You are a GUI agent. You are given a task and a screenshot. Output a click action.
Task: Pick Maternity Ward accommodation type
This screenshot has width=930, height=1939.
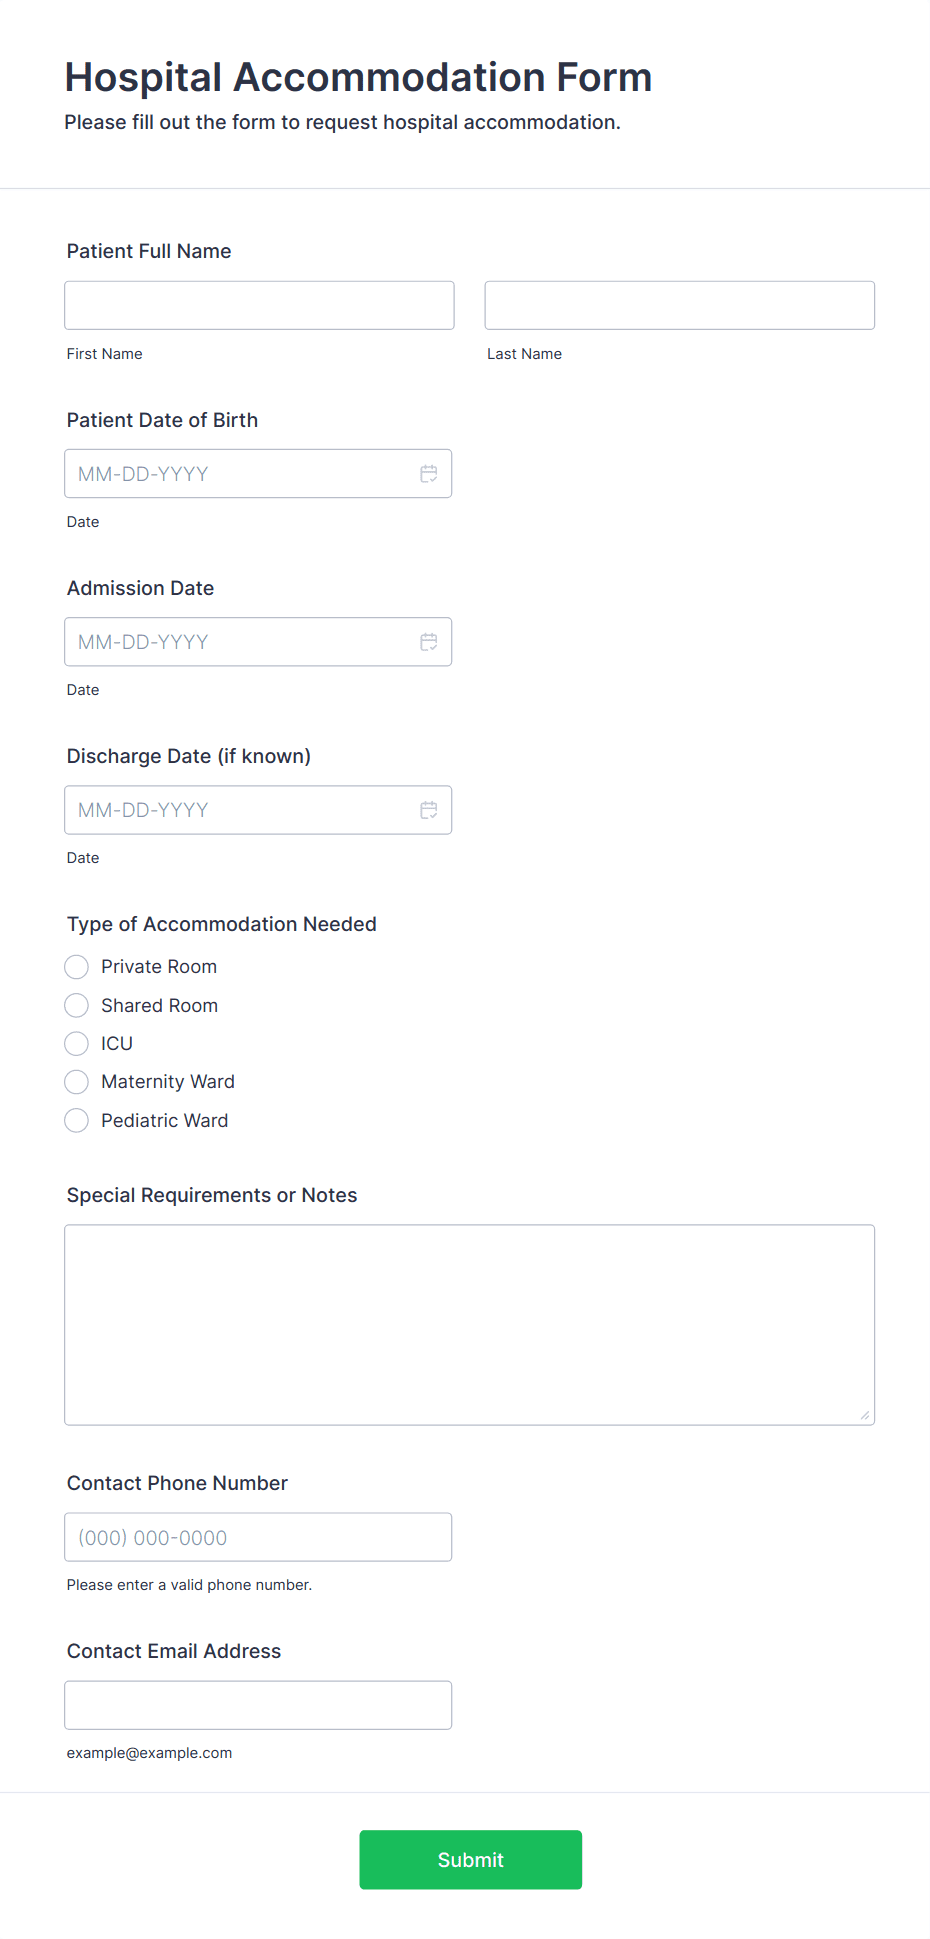pos(77,1082)
